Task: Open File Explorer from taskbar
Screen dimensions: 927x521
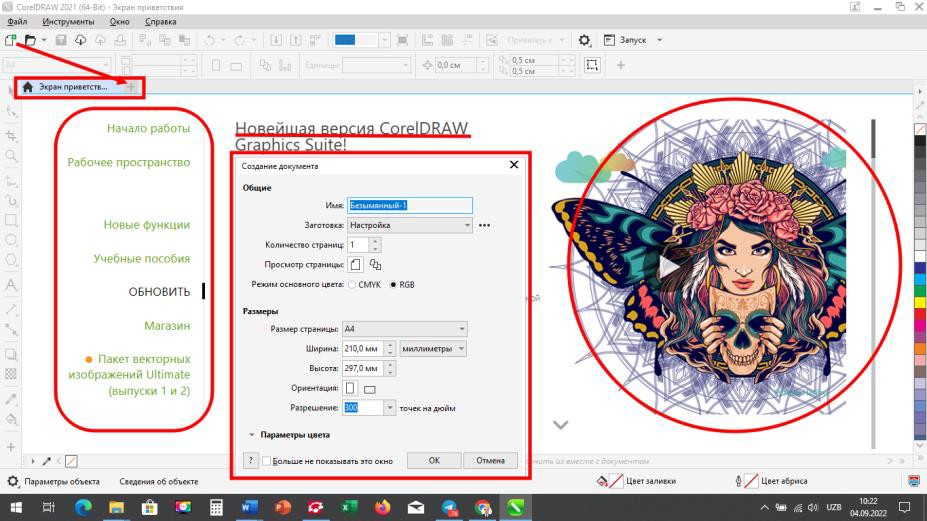Action: 116,507
